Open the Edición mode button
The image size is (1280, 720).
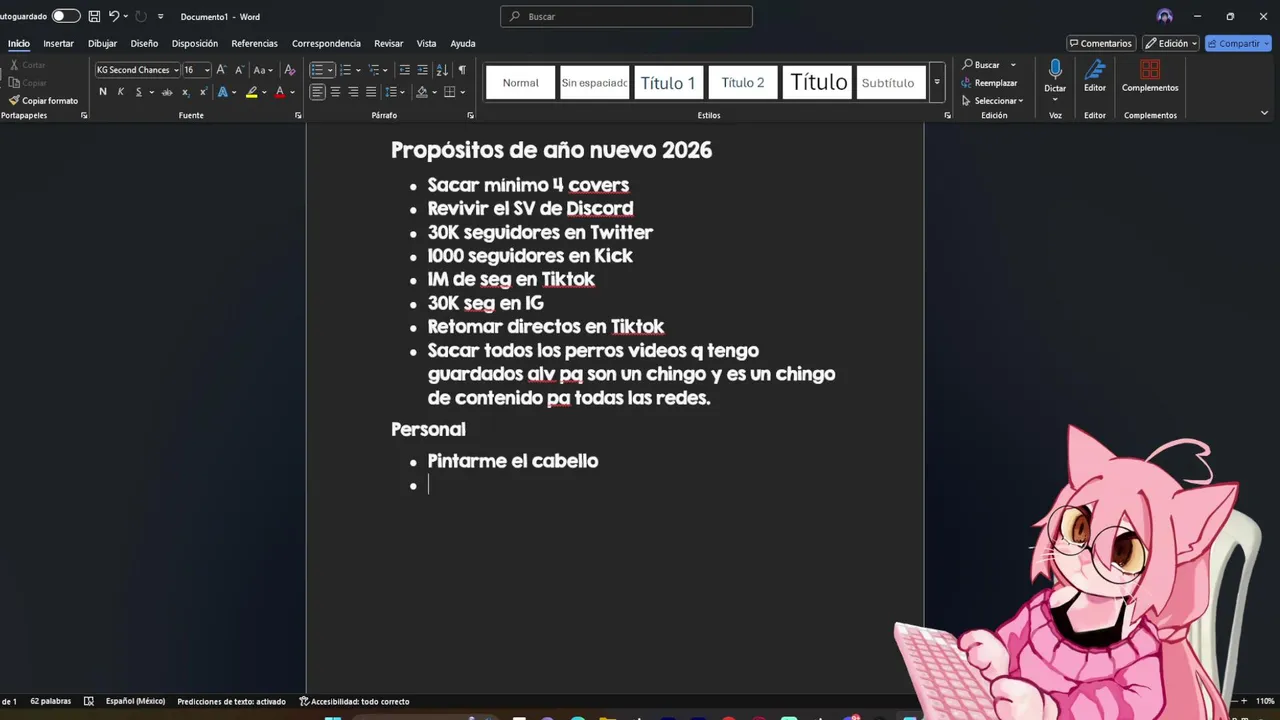pos(1169,43)
